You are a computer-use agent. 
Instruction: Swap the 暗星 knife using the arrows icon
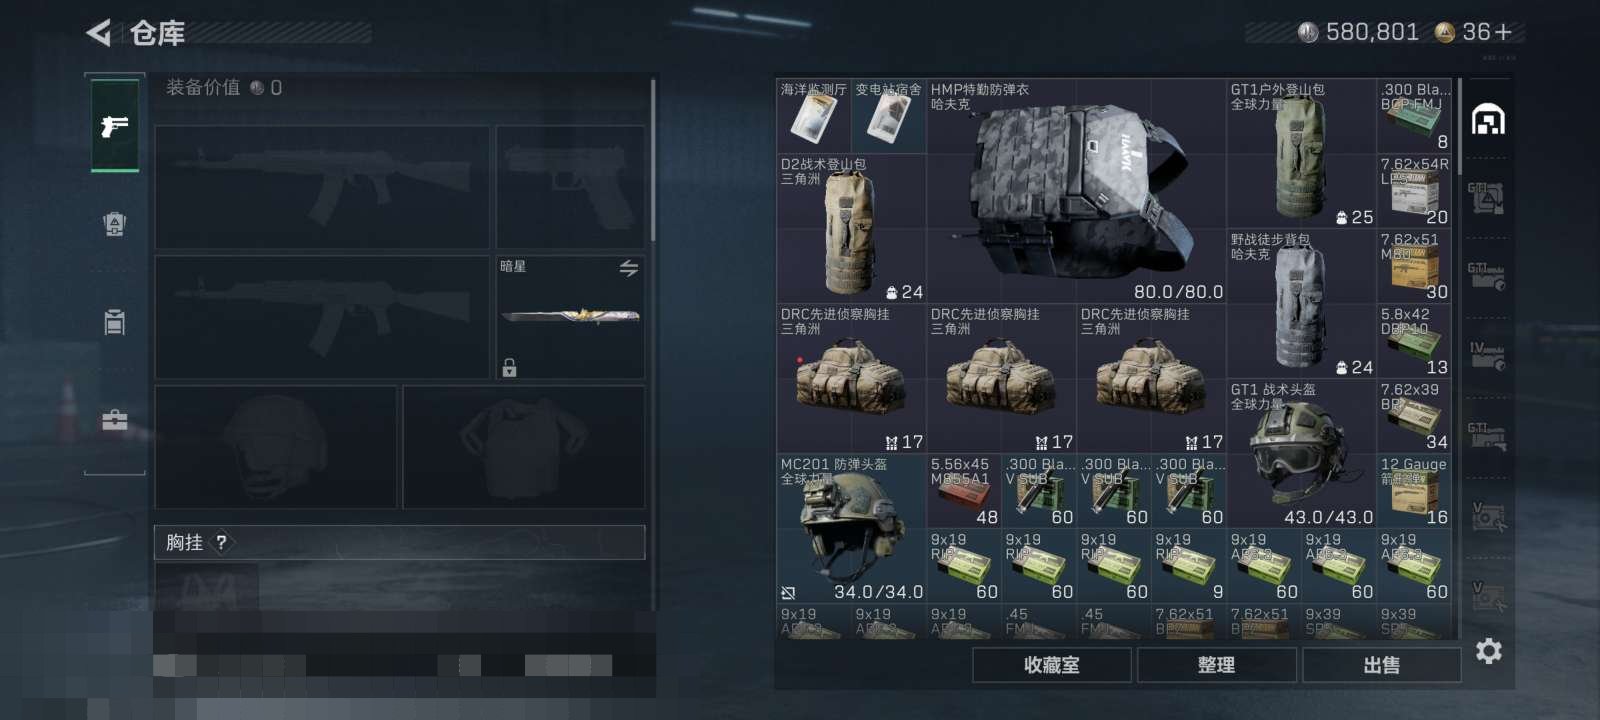click(x=628, y=268)
